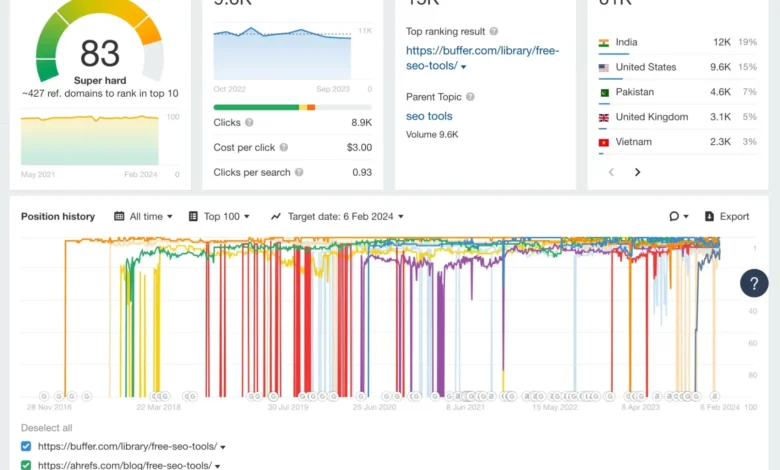
Task: Click the help icon next to Parent Topic
Action: [x=470, y=97]
